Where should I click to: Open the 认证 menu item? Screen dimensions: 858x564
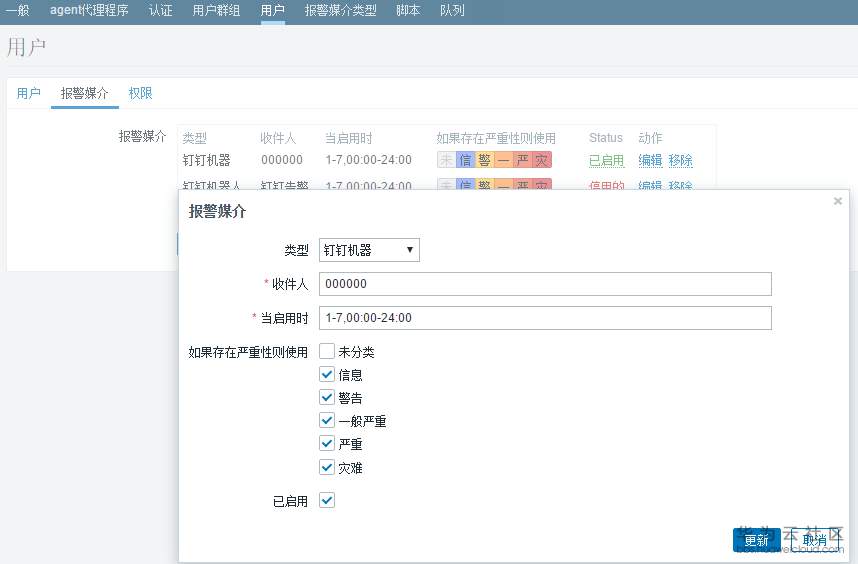click(x=160, y=10)
